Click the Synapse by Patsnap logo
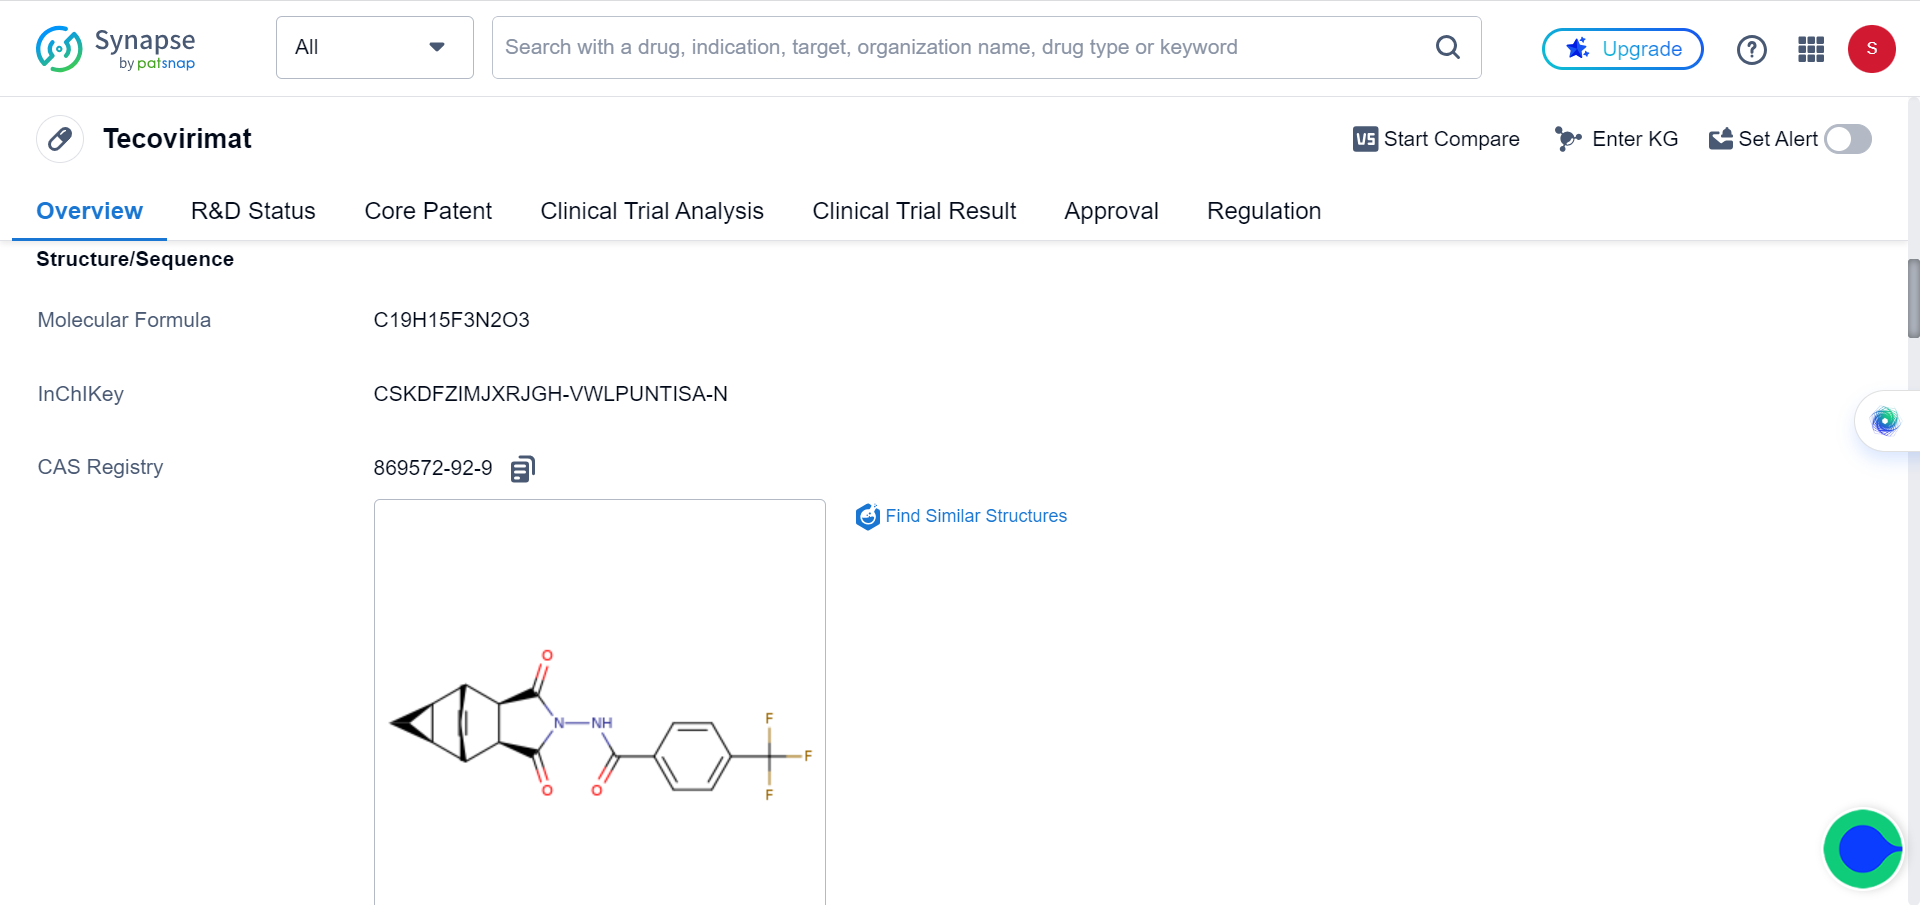Viewport: 1920px width, 905px height. coord(115,49)
